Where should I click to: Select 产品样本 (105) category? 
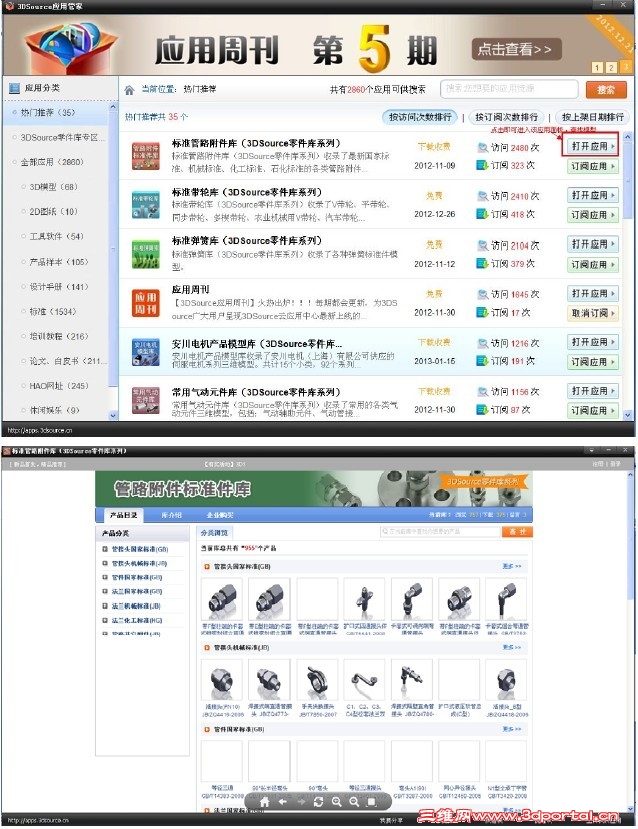click(59, 262)
